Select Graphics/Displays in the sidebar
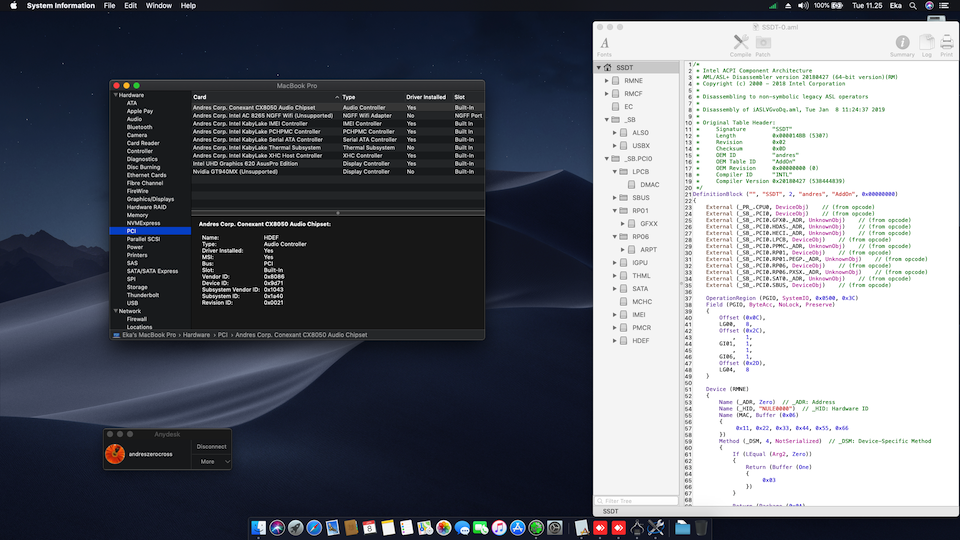 click(x=150, y=199)
